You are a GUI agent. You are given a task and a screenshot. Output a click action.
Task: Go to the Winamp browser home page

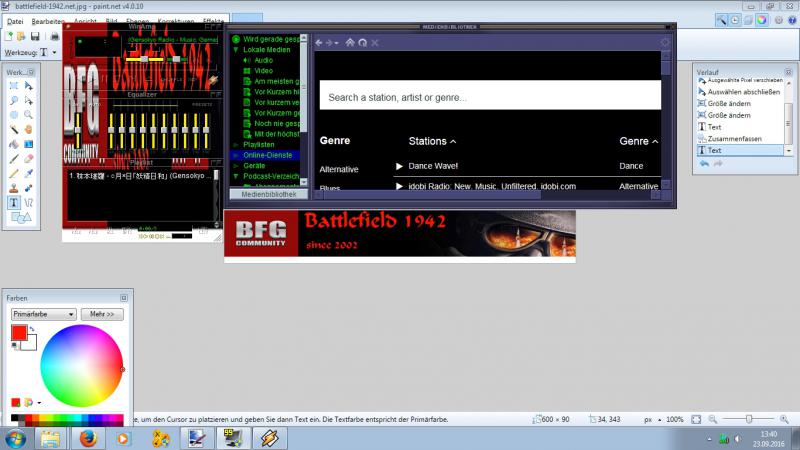[350, 43]
